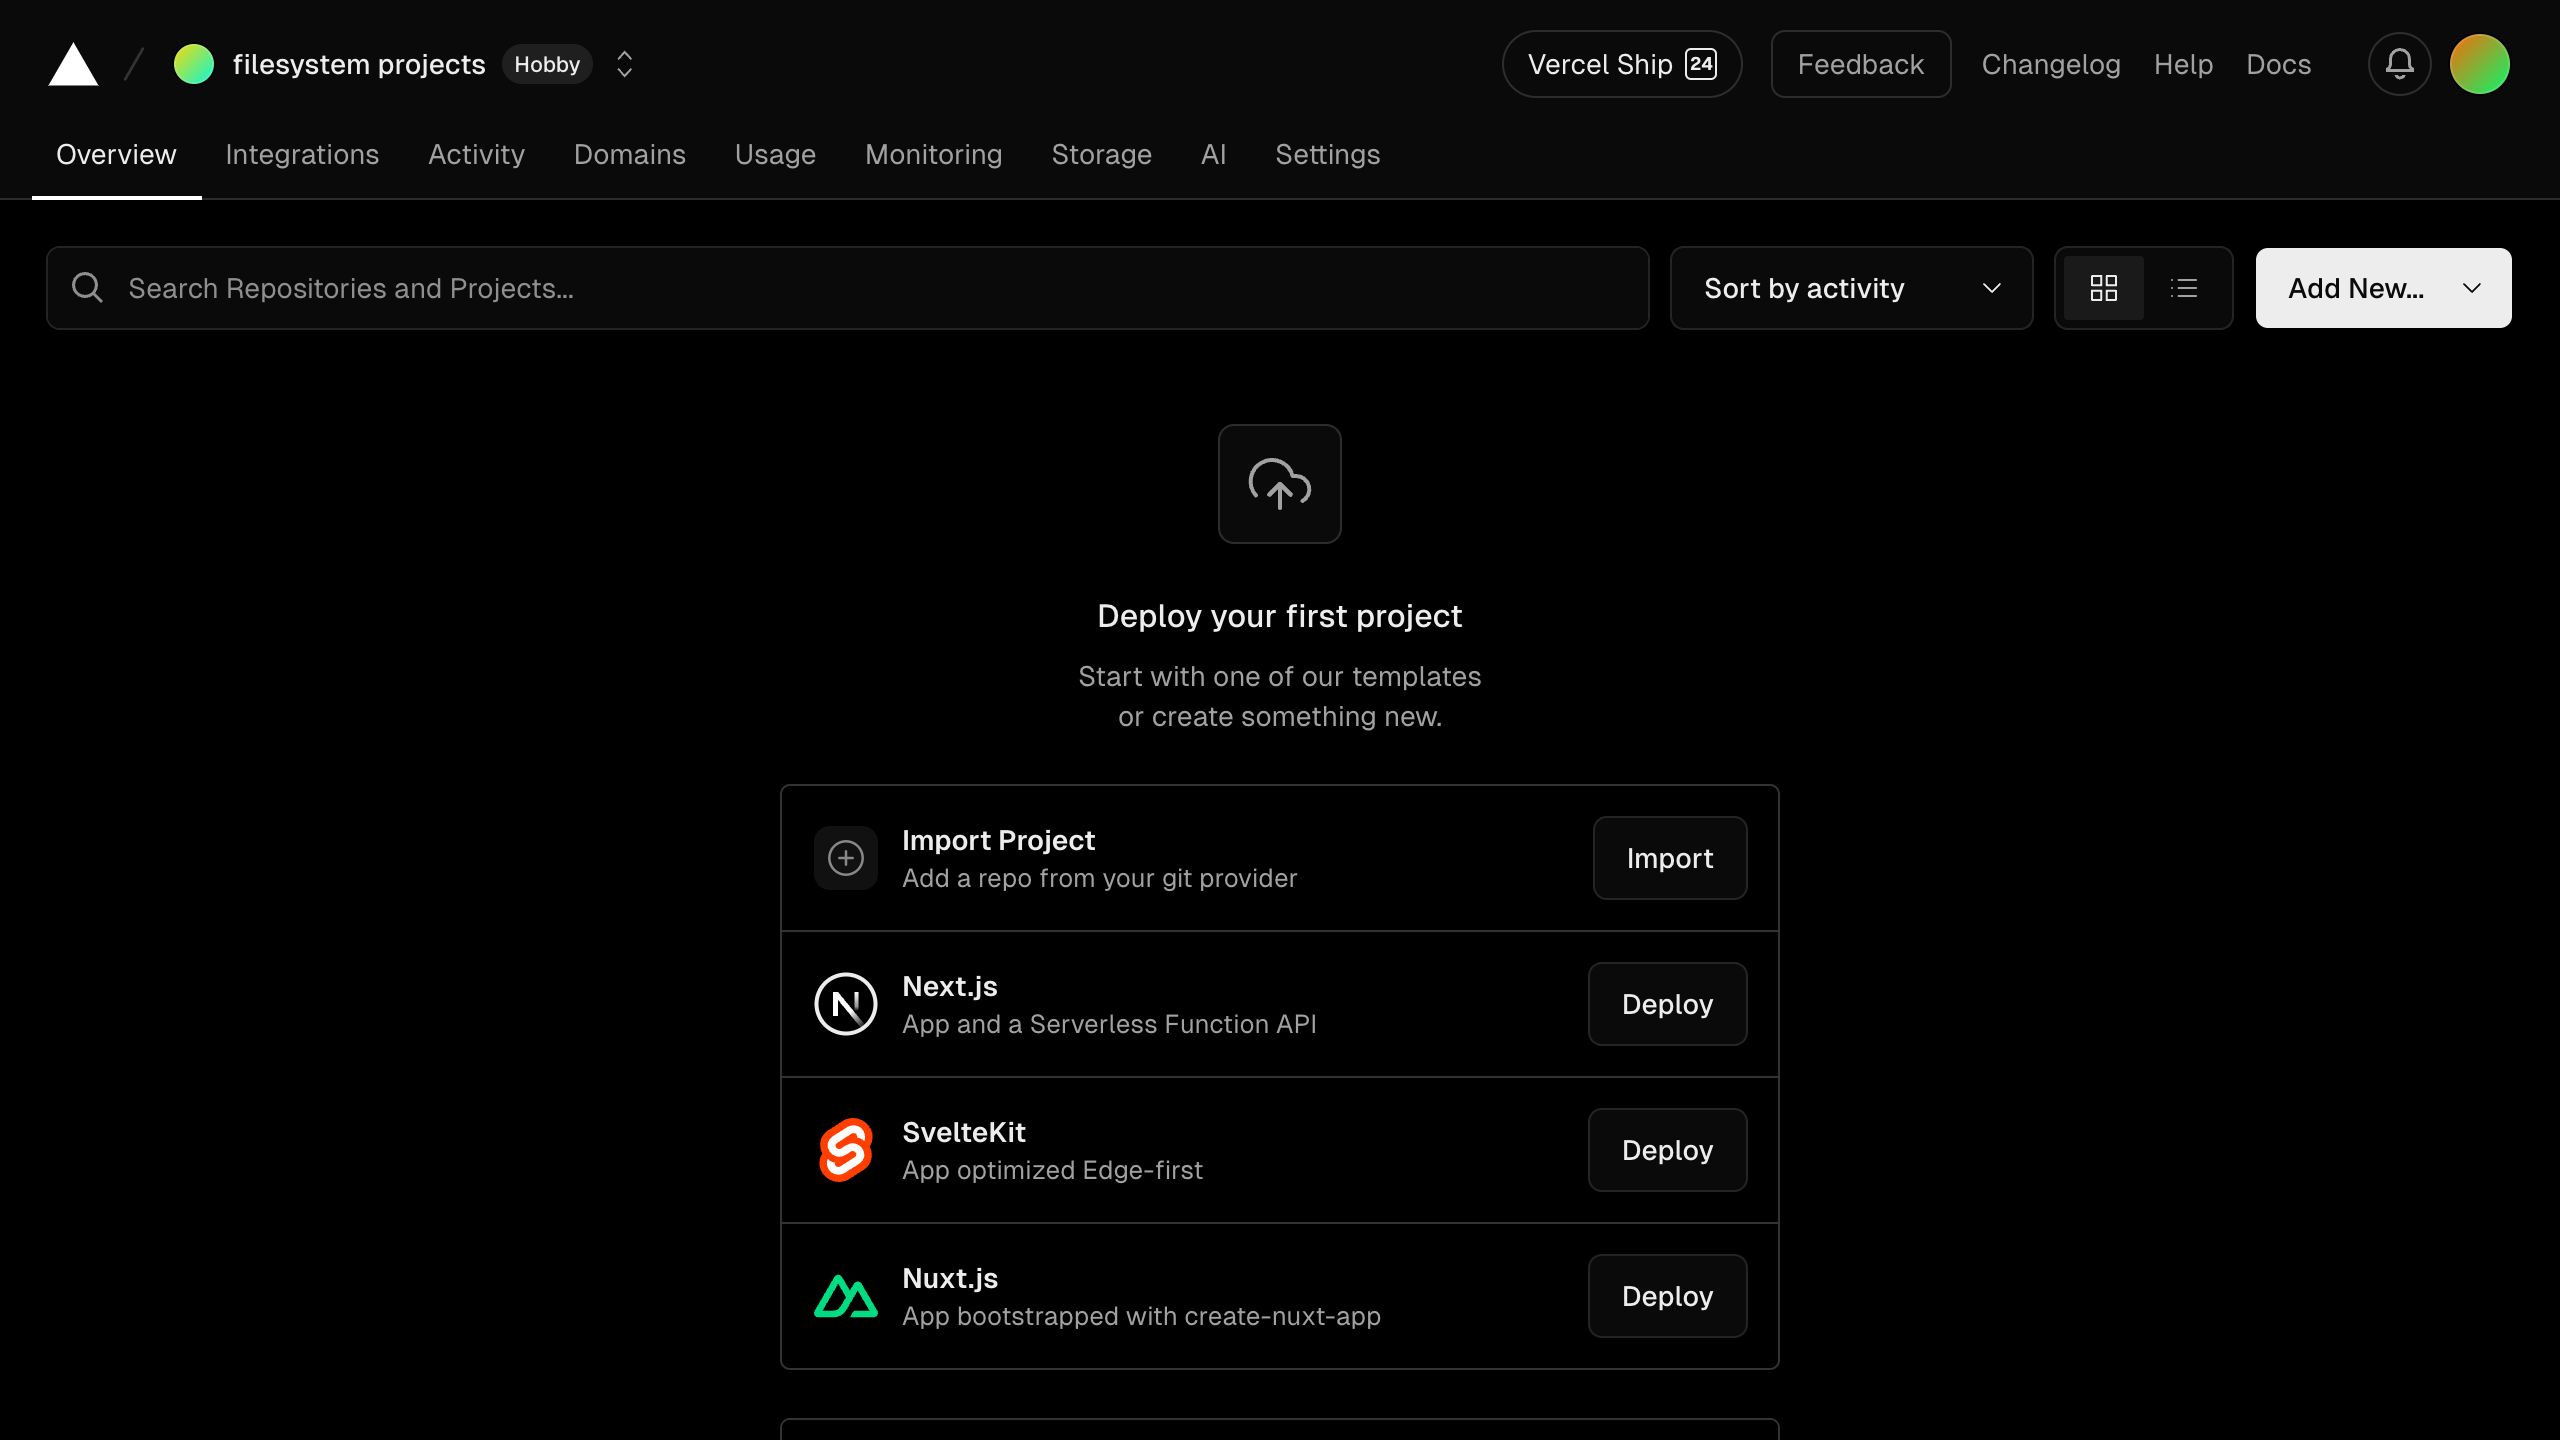The height and width of the screenshot is (1440, 2560).
Task: Switch to list view layout
Action: click(x=2184, y=288)
